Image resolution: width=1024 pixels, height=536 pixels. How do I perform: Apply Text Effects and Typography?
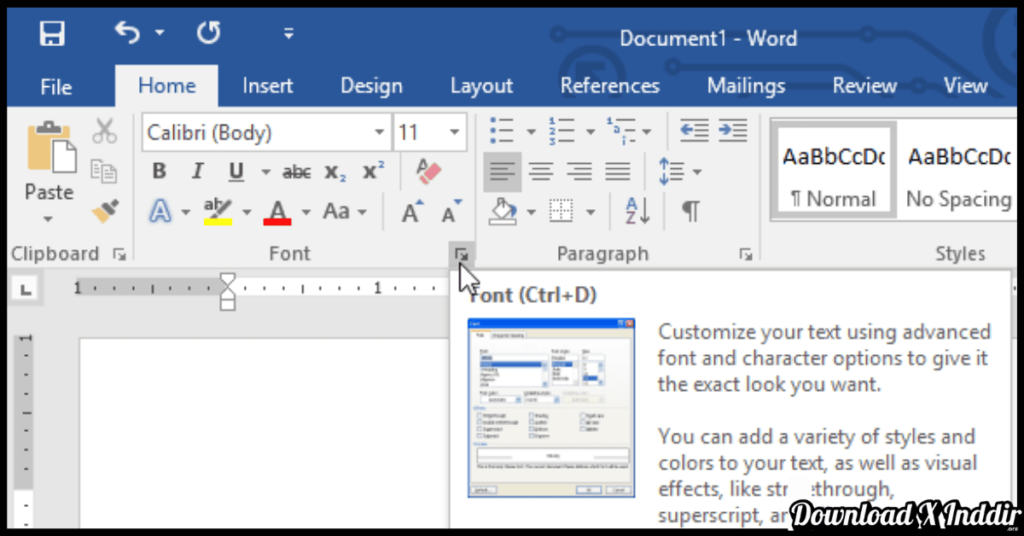click(160, 211)
